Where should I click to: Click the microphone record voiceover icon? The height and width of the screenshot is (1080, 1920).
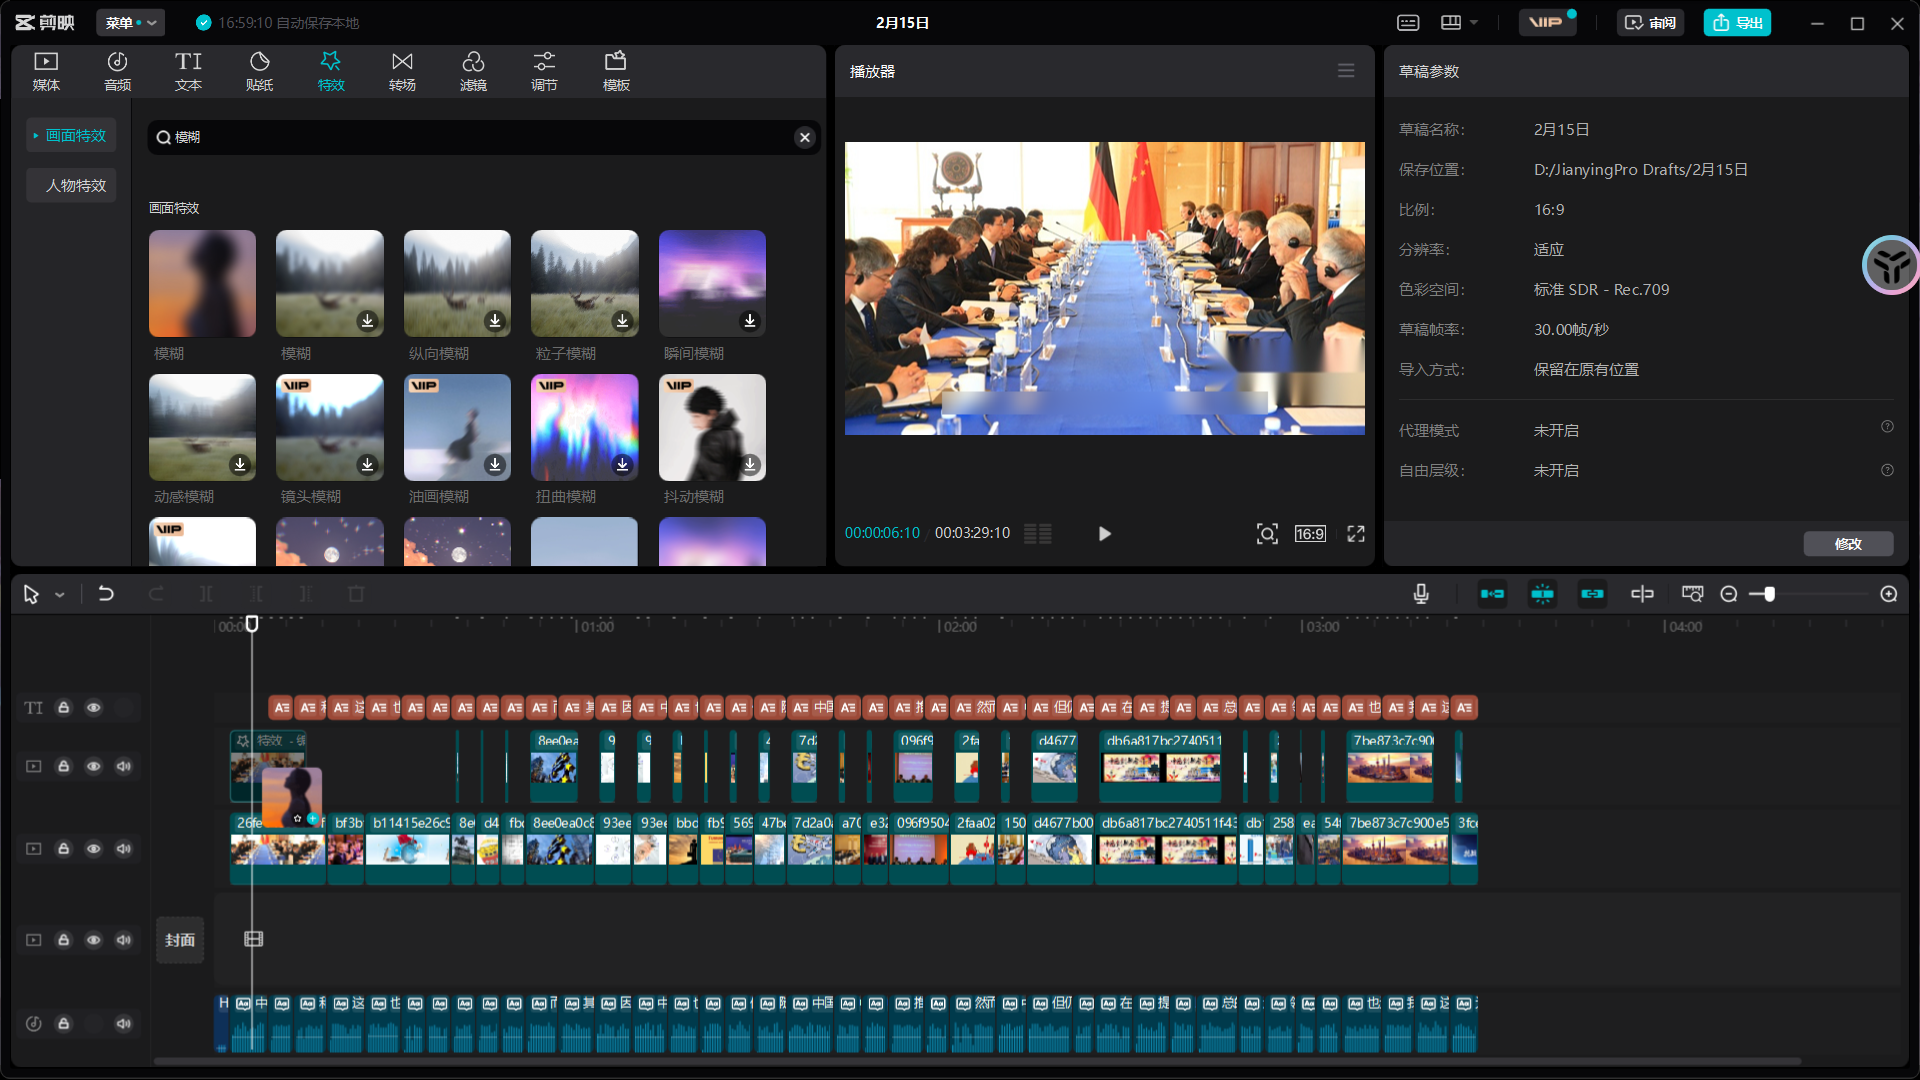pyautogui.click(x=1421, y=594)
